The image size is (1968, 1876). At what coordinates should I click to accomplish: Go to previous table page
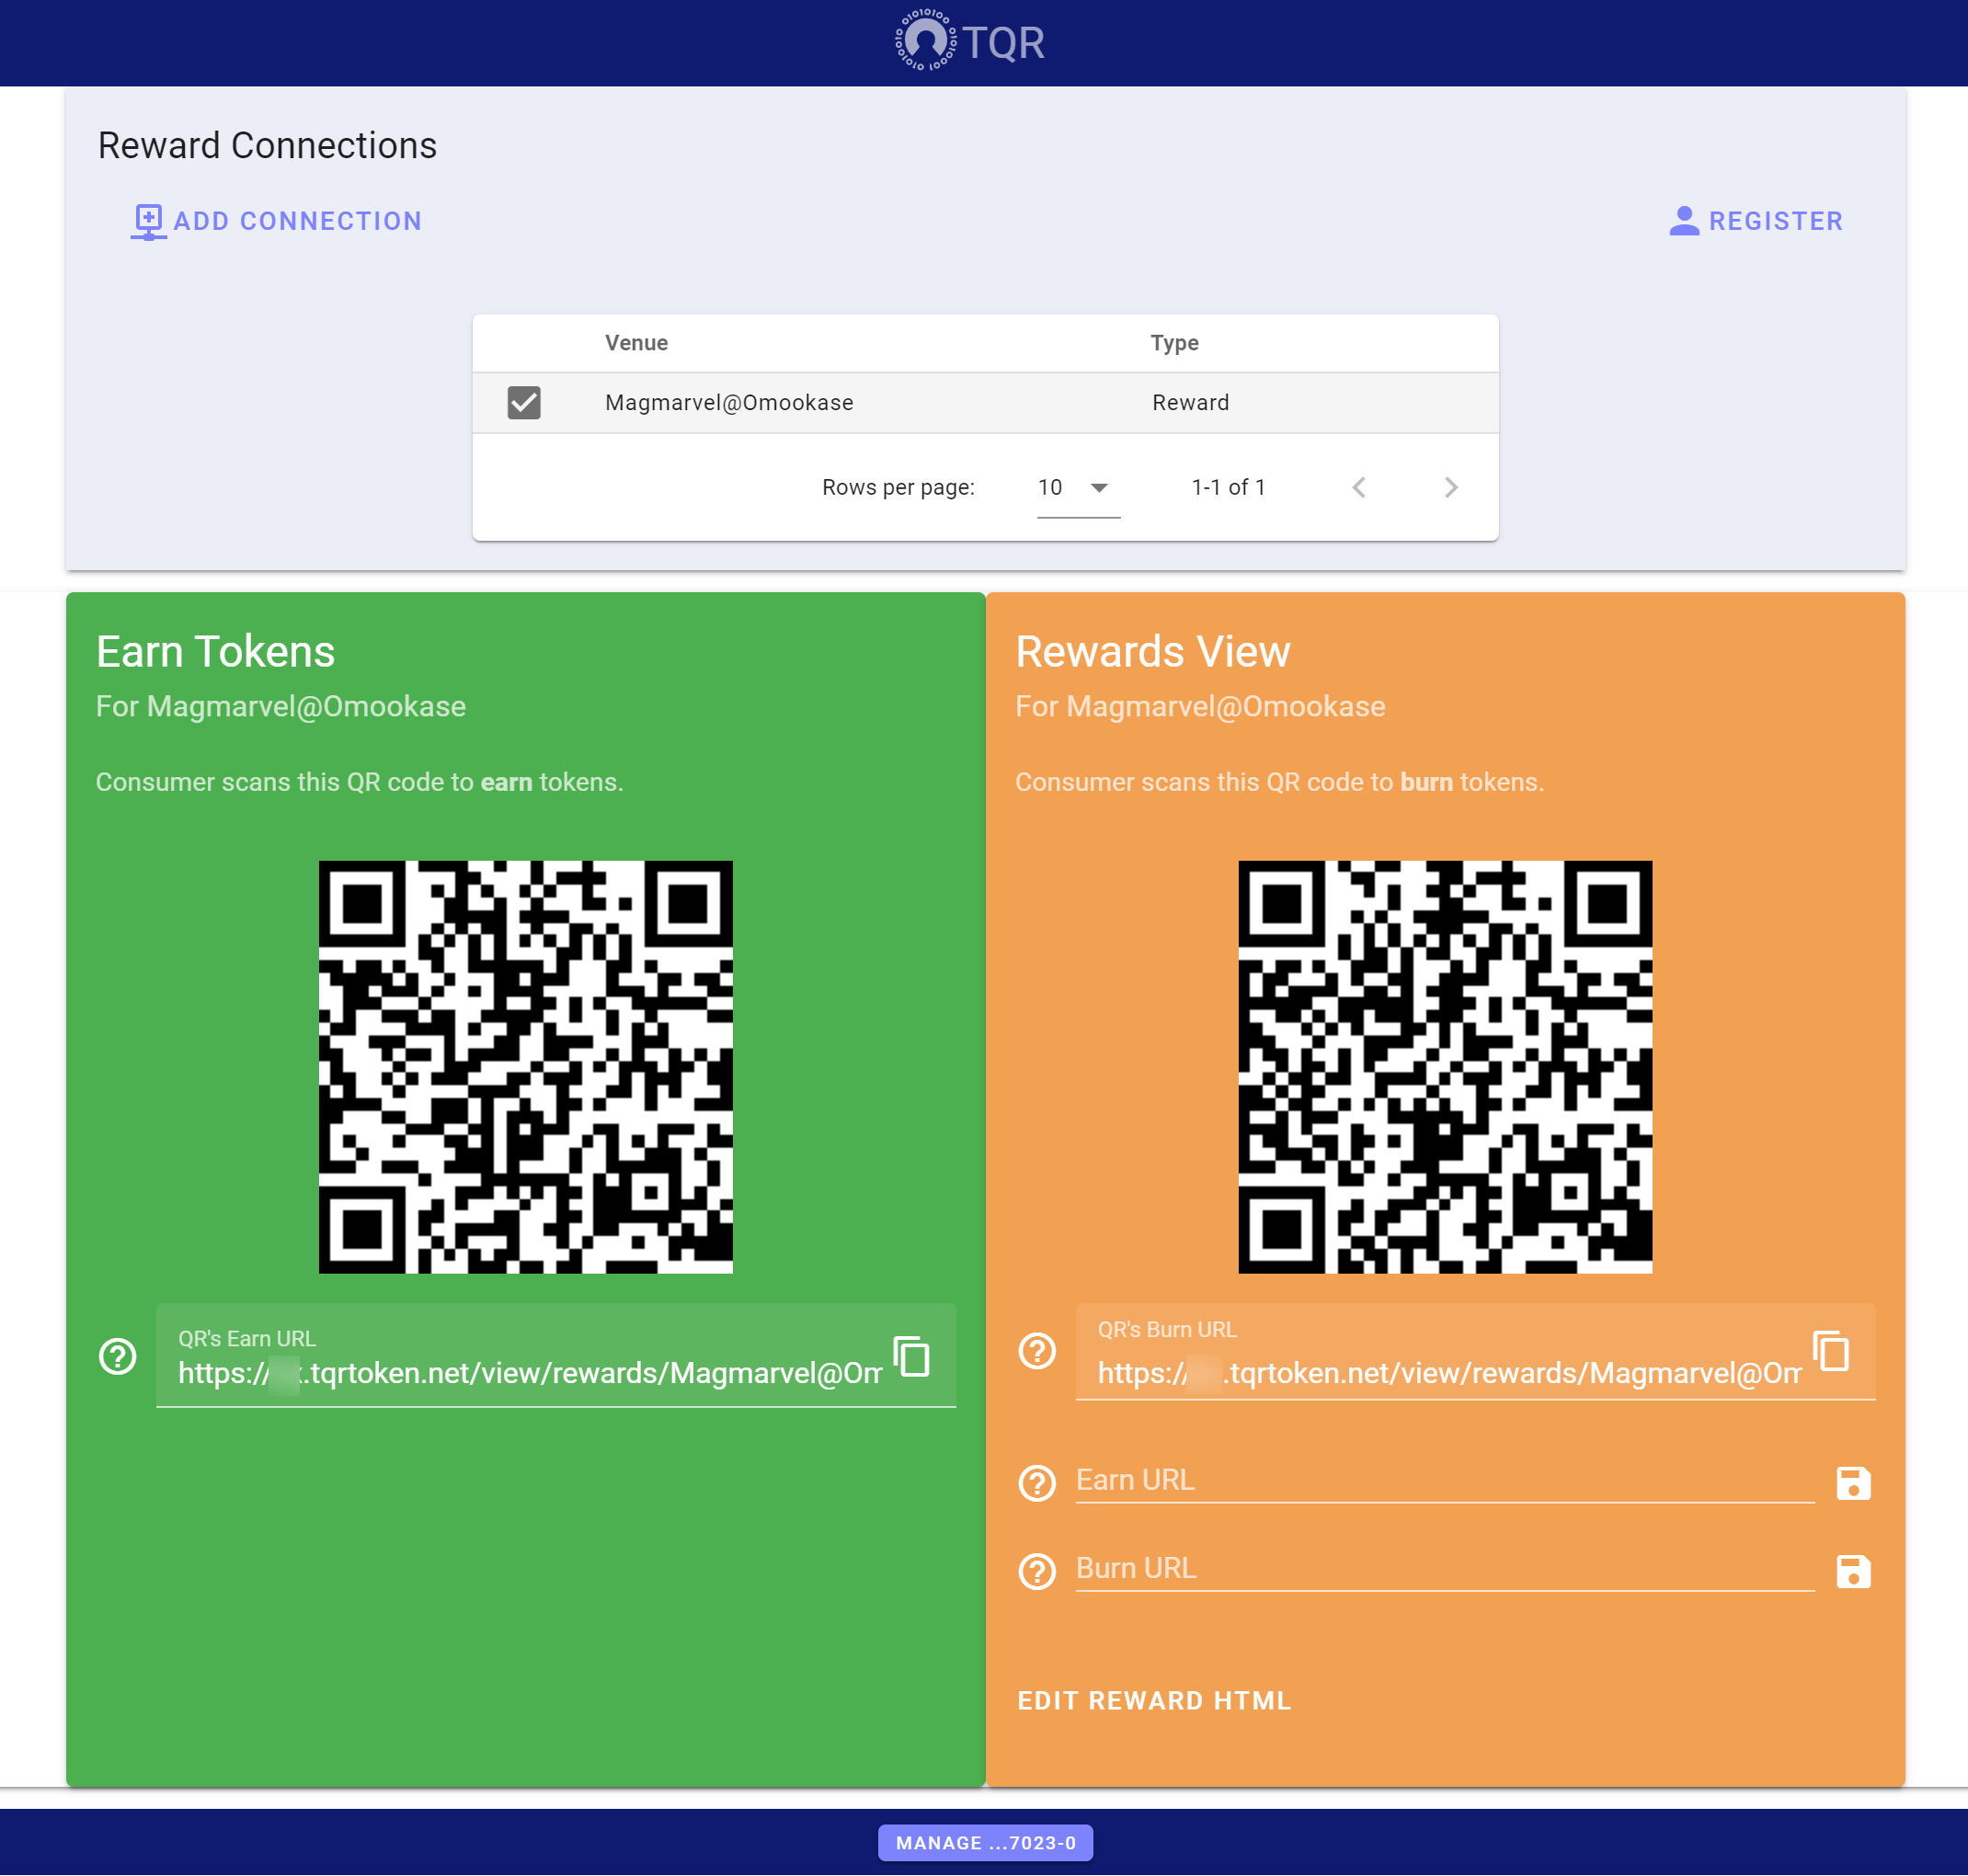pyautogui.click(x=1359, y=487)
